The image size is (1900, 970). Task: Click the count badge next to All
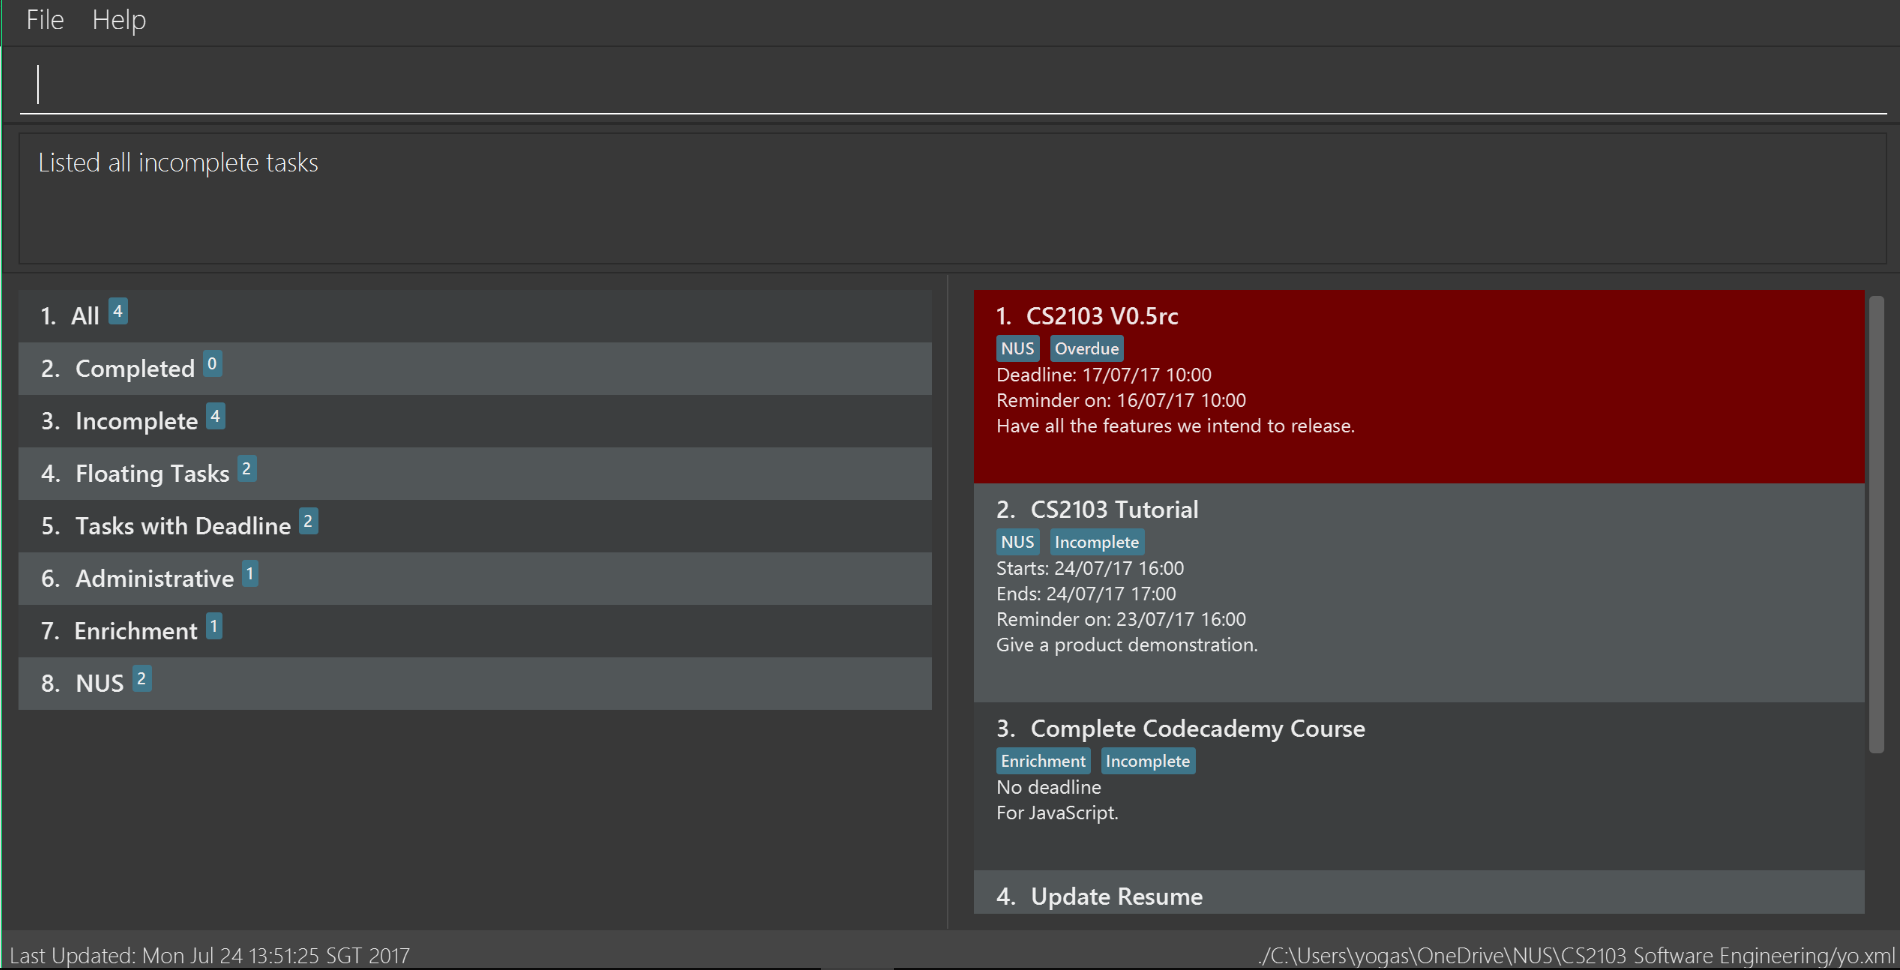click(x=118, y=311)
